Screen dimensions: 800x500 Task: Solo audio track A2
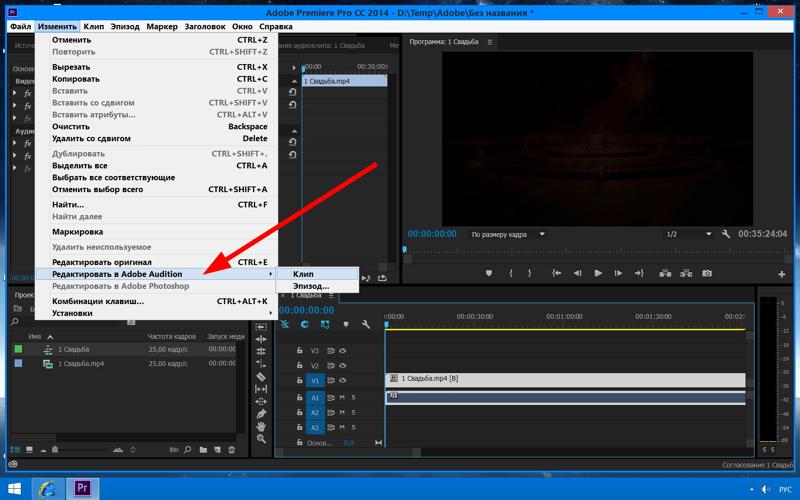[353, 412]
